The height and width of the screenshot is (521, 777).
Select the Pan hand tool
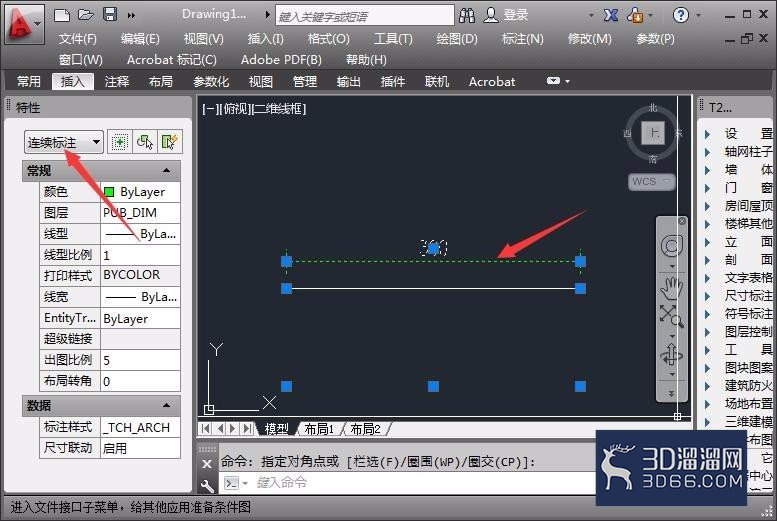tap(671, 288)
